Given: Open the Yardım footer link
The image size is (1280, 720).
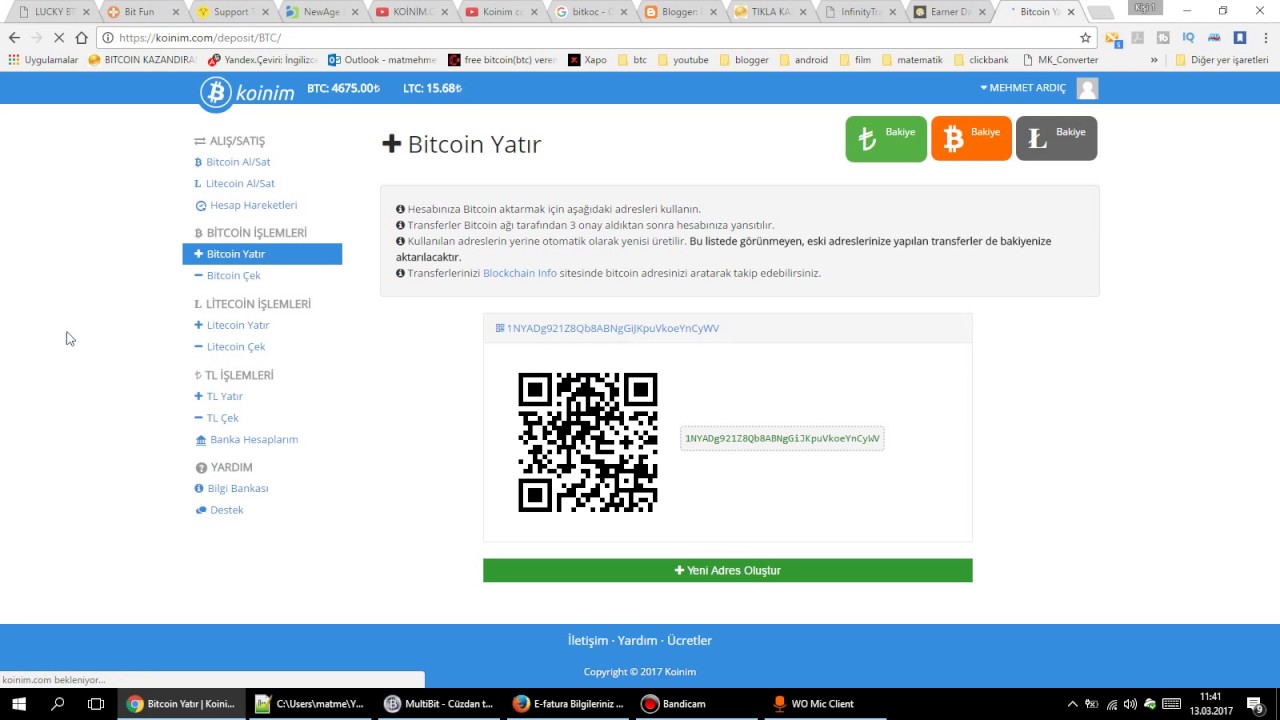Looking at the screenshot, I should tap(637, 640).
